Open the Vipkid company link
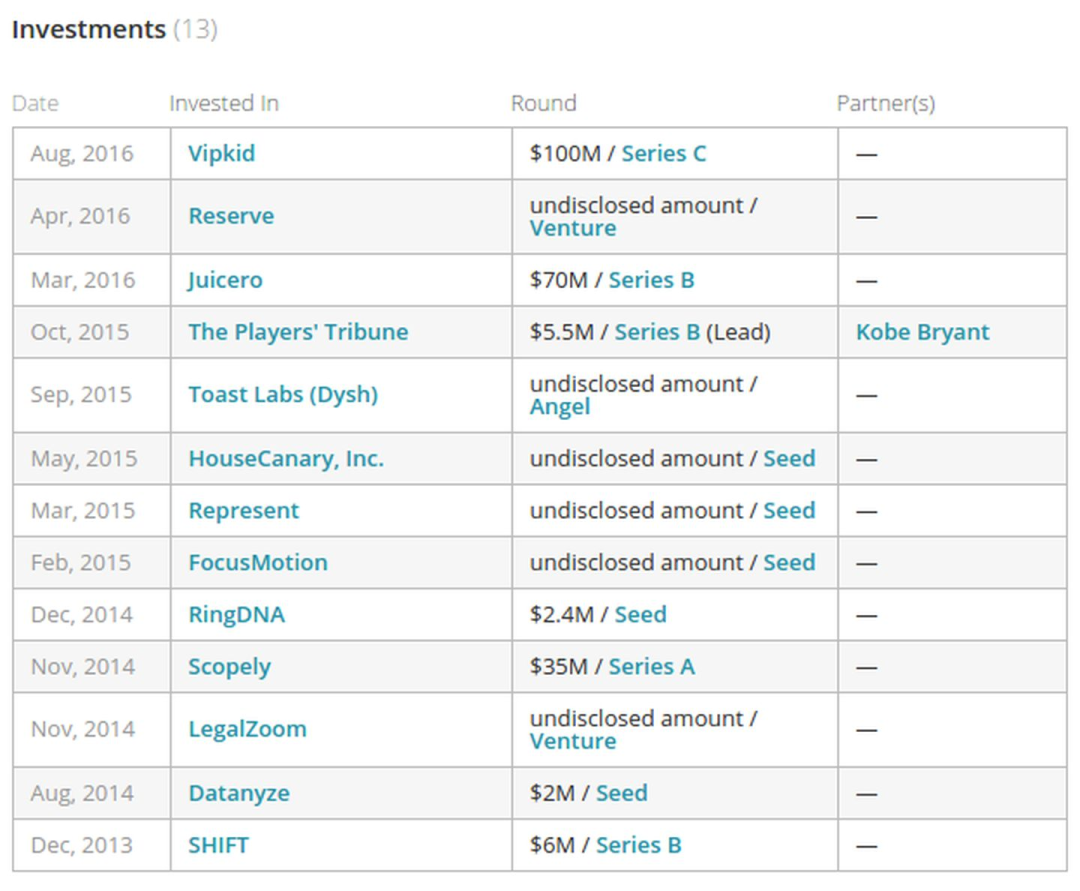Image resolution: width=1080 pixels, height=891 pixels. point(221,153)
